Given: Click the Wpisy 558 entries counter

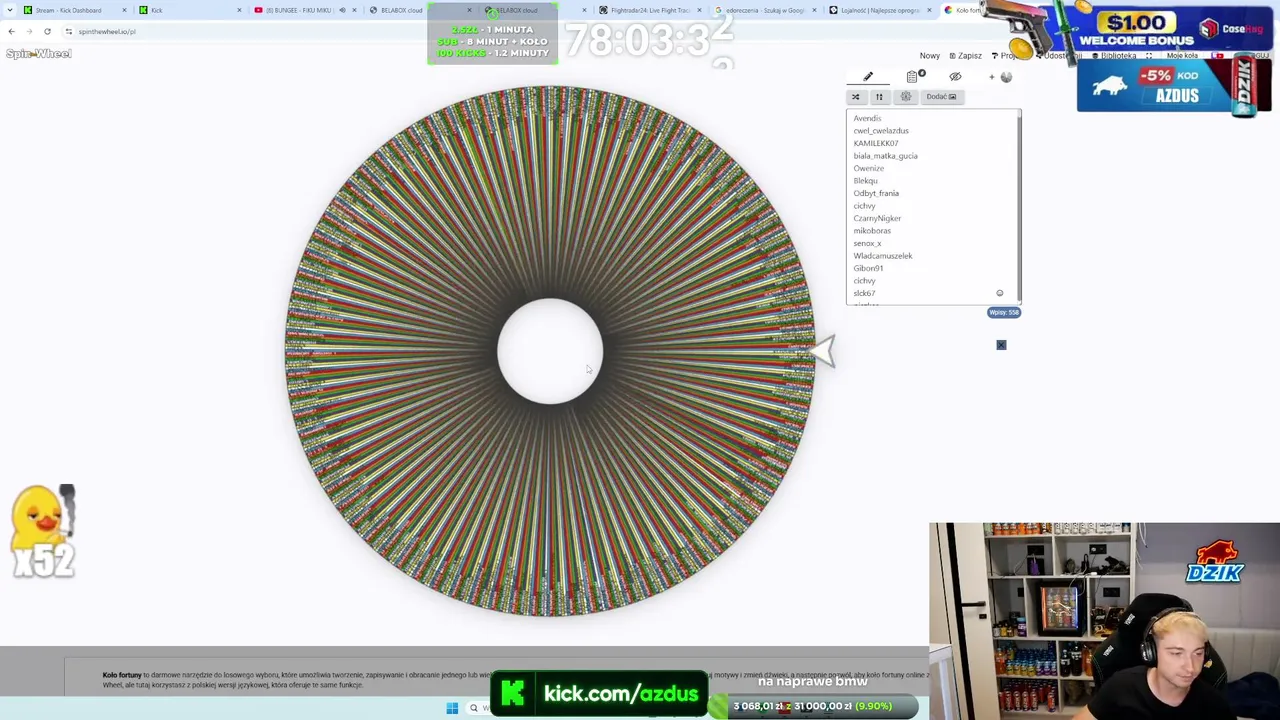Looking at the screenshot, I should pyautogui.click(x=1004, y=312).
